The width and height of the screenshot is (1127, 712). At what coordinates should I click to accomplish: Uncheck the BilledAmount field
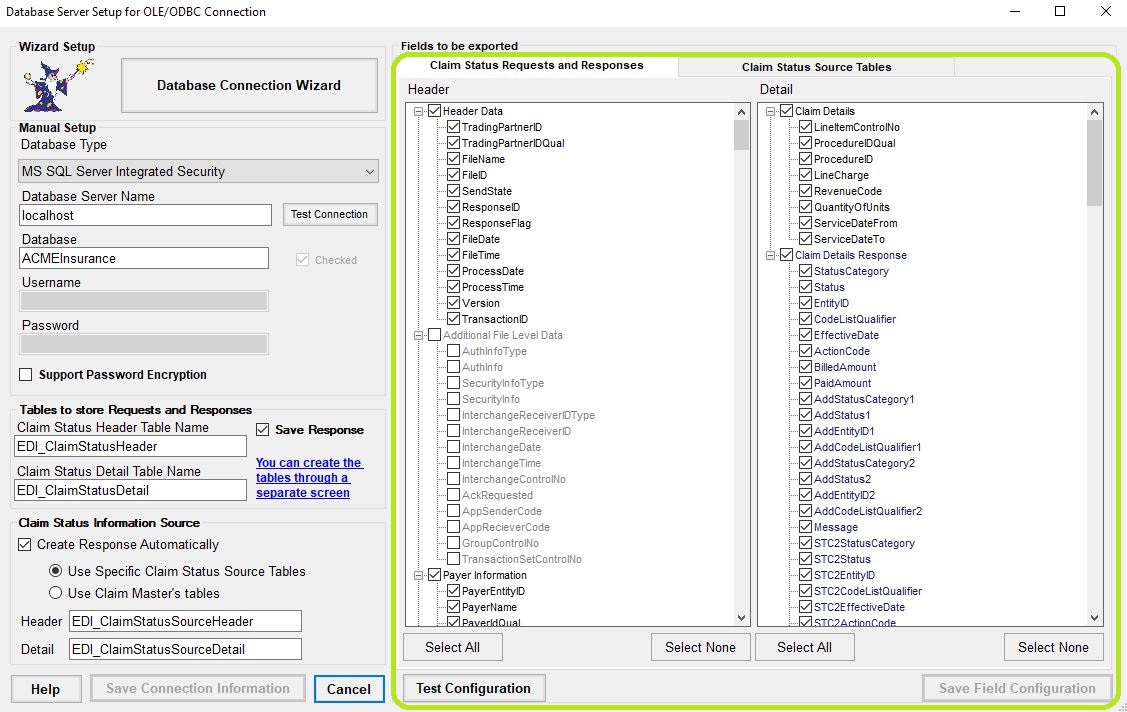(x=806, y=367)
